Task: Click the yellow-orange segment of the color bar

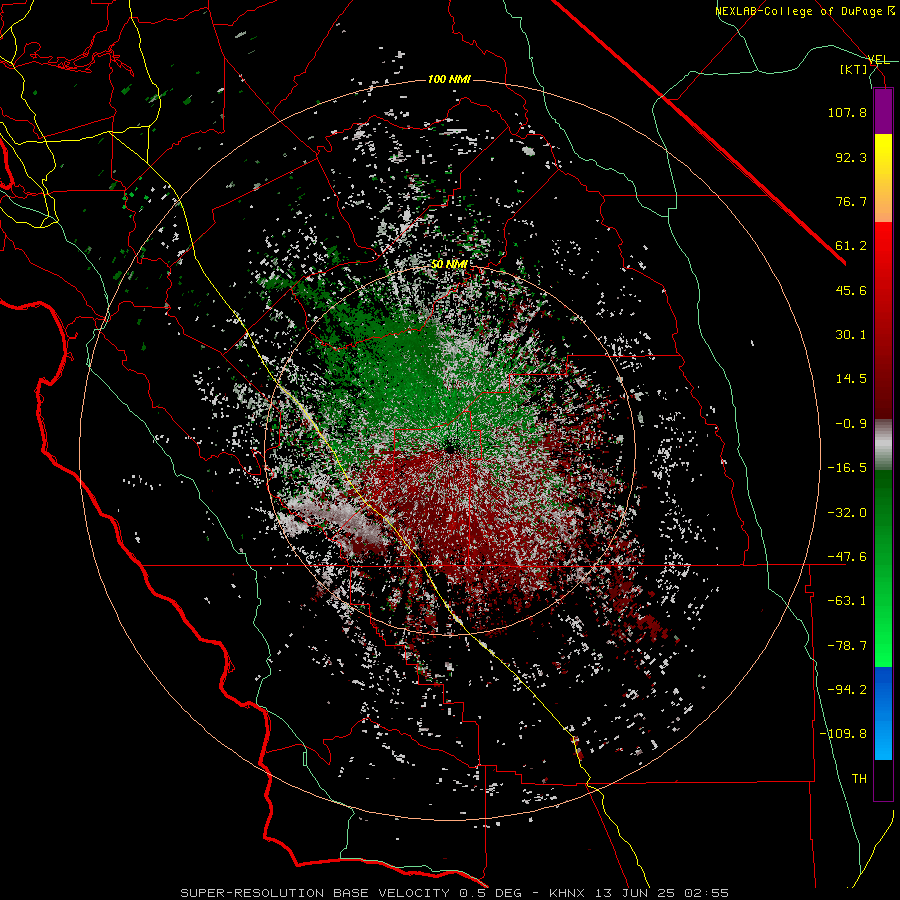Action: (883, 178)
